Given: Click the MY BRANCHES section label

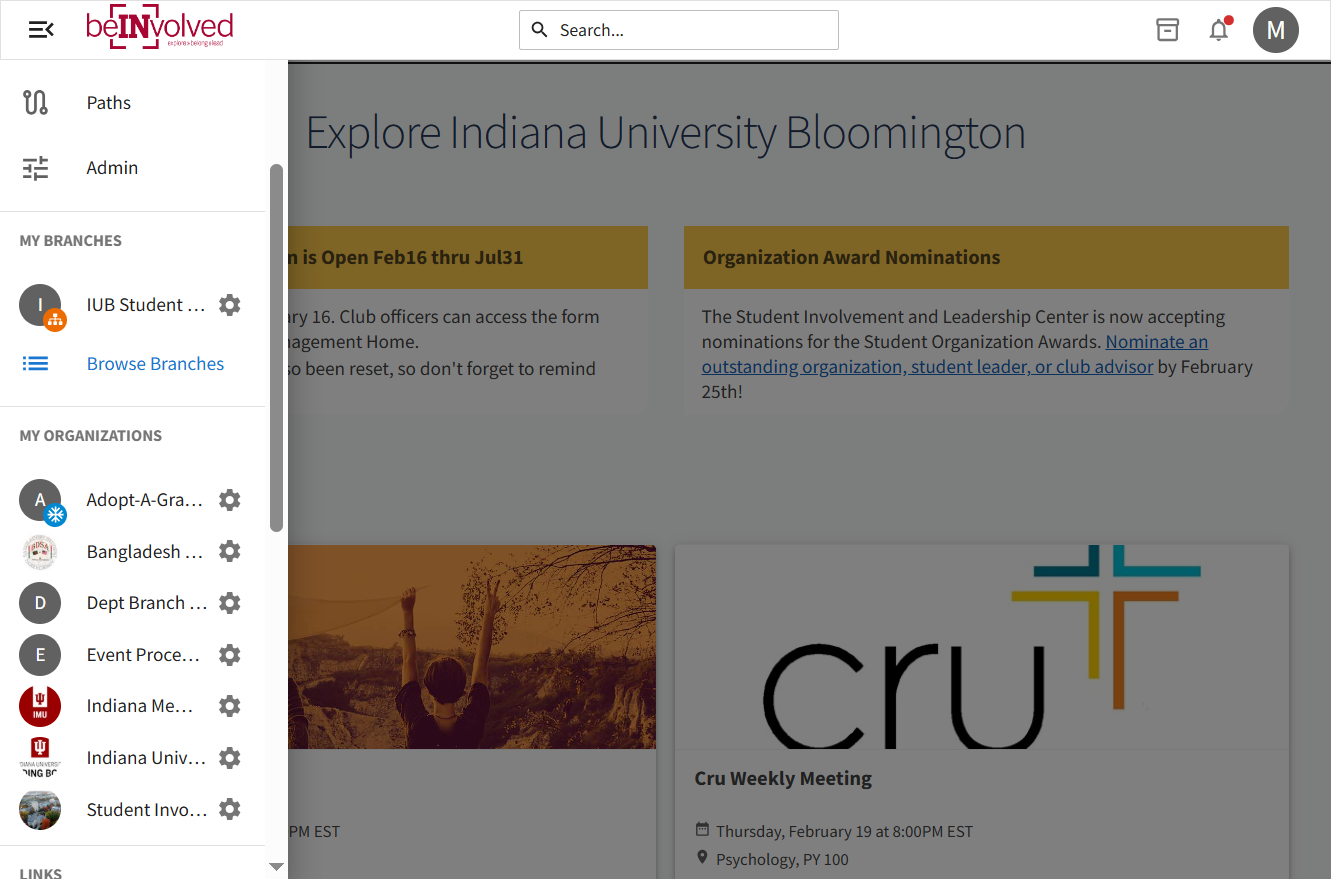Looking at the screenshot, I should pyautogui.click(x=71, y=241).
